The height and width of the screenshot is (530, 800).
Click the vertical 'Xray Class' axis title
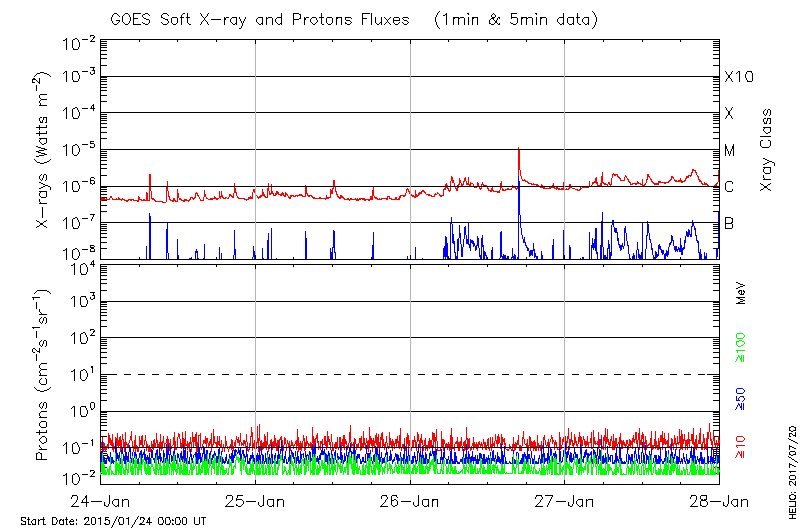(767, 149)
